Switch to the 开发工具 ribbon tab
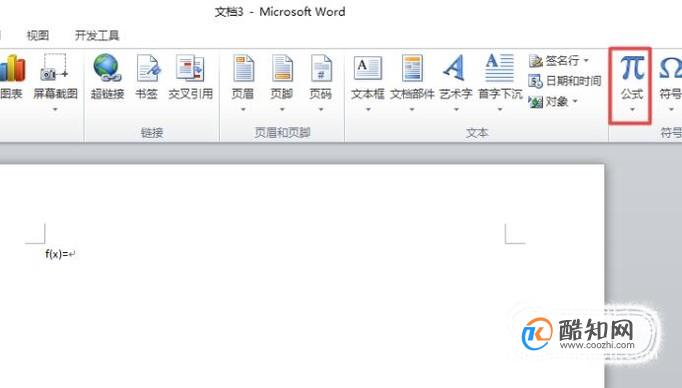The height and width of the screenshot is (388, 682). point(97,35)
